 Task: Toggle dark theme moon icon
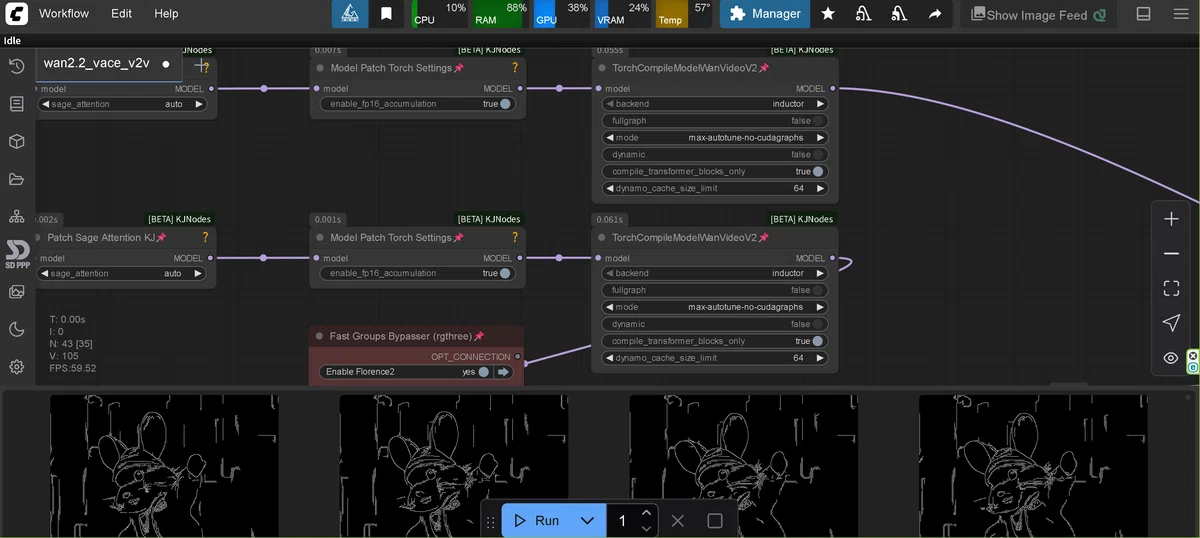click(16, 329)
